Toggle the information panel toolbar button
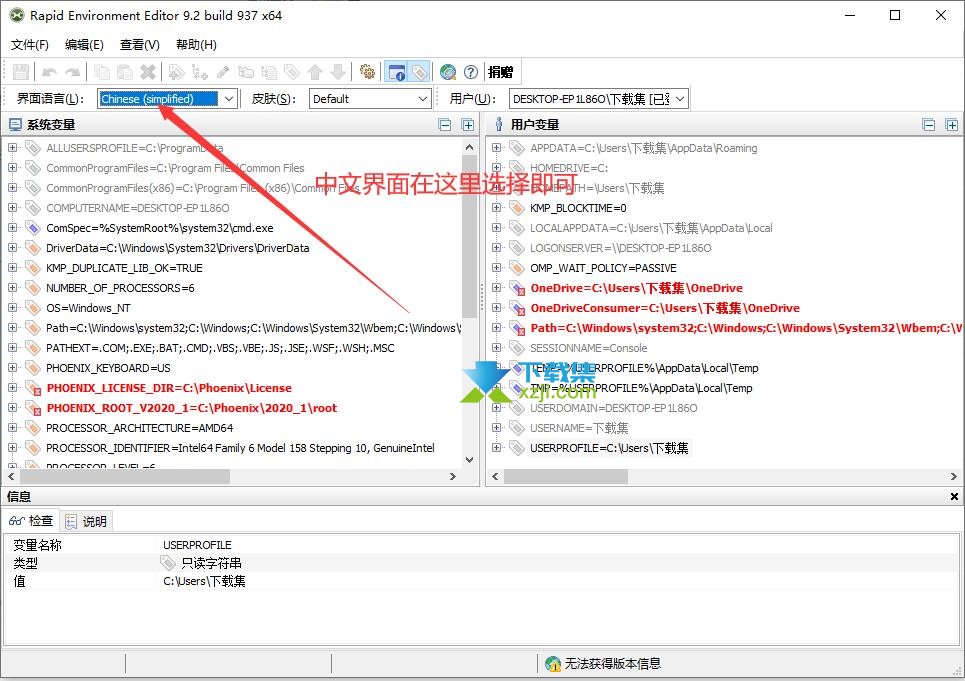Viewport: 965px width, 681px height. 396,72
